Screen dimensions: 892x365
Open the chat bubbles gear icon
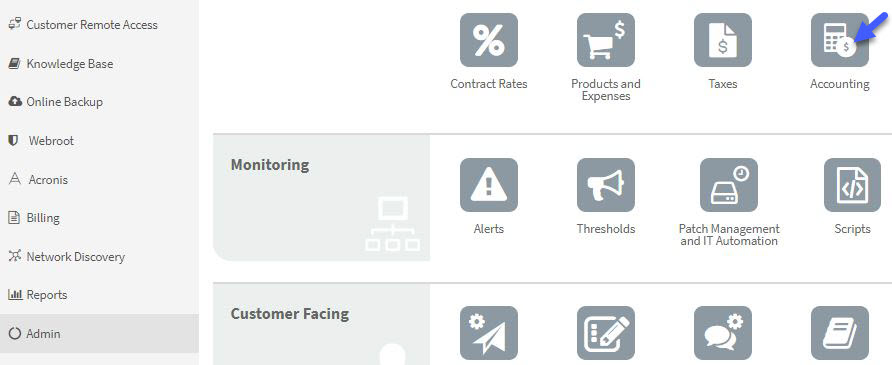[x=722, y=334]
